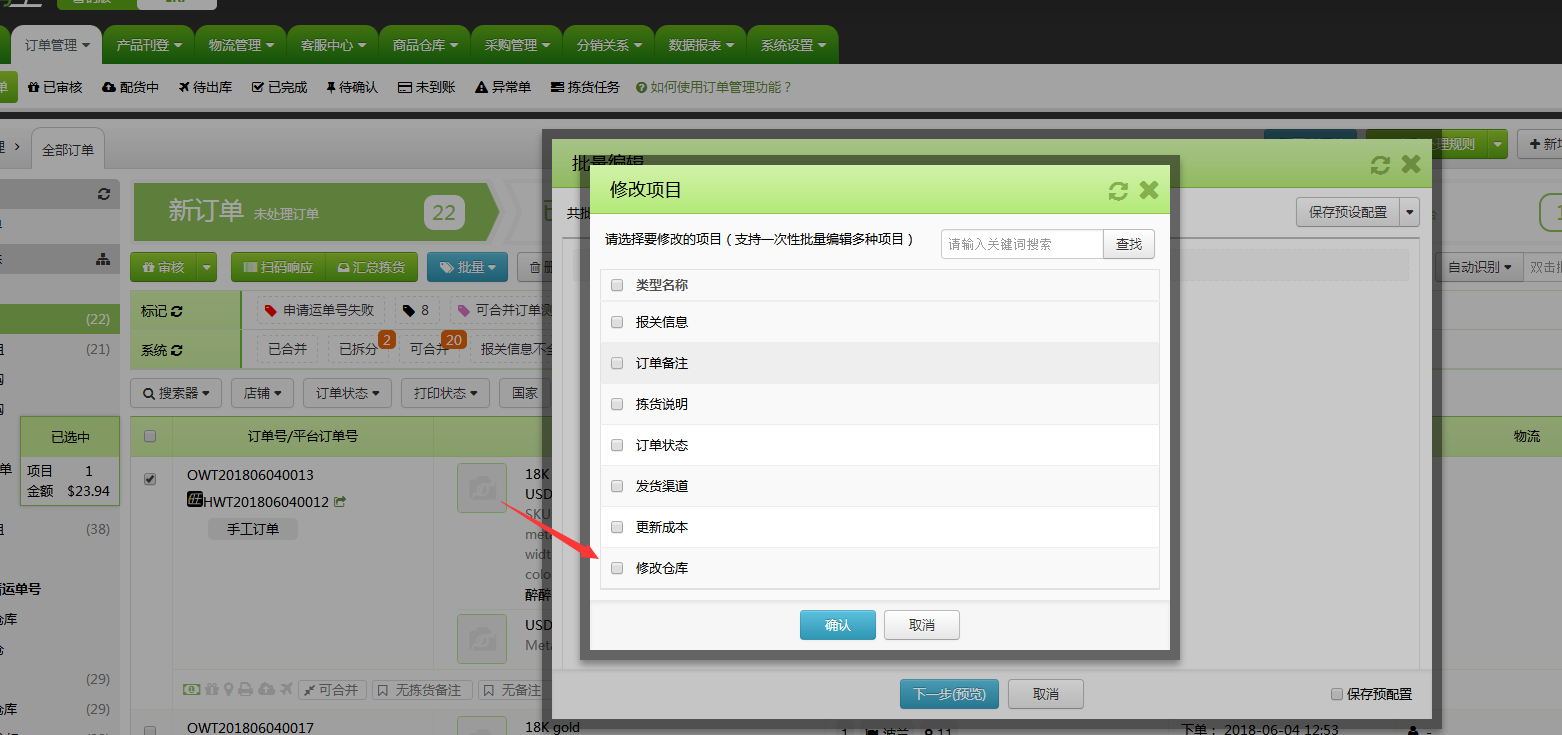
Task: Go to 待出库 orders
Action: point(206,88)
